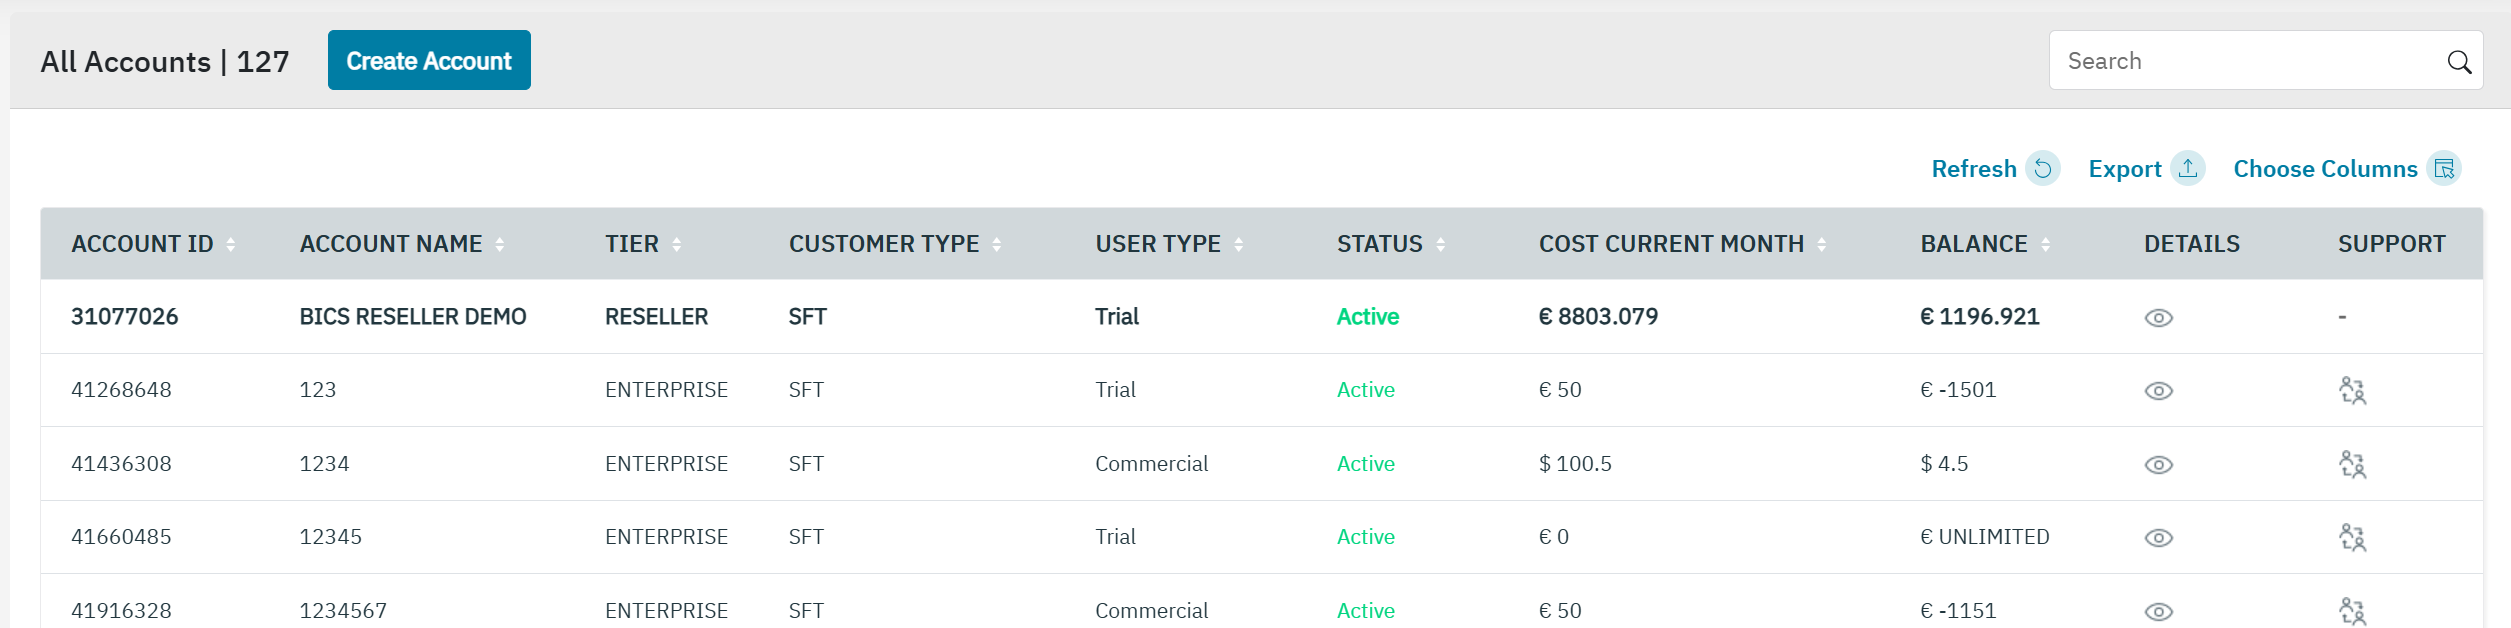This screenshot has width=2511, height=628.
Task: View details for account 41436308
Action: coord(2159,465)
